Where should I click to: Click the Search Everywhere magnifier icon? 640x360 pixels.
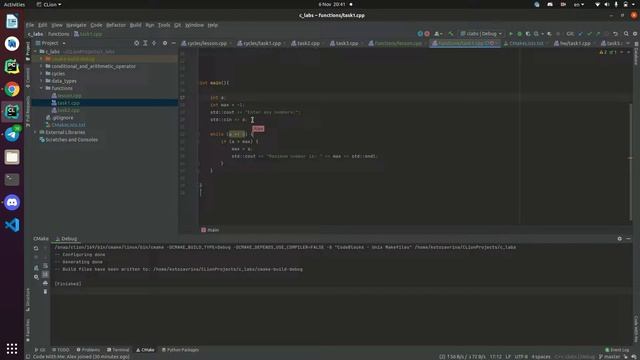pos(626,34)
